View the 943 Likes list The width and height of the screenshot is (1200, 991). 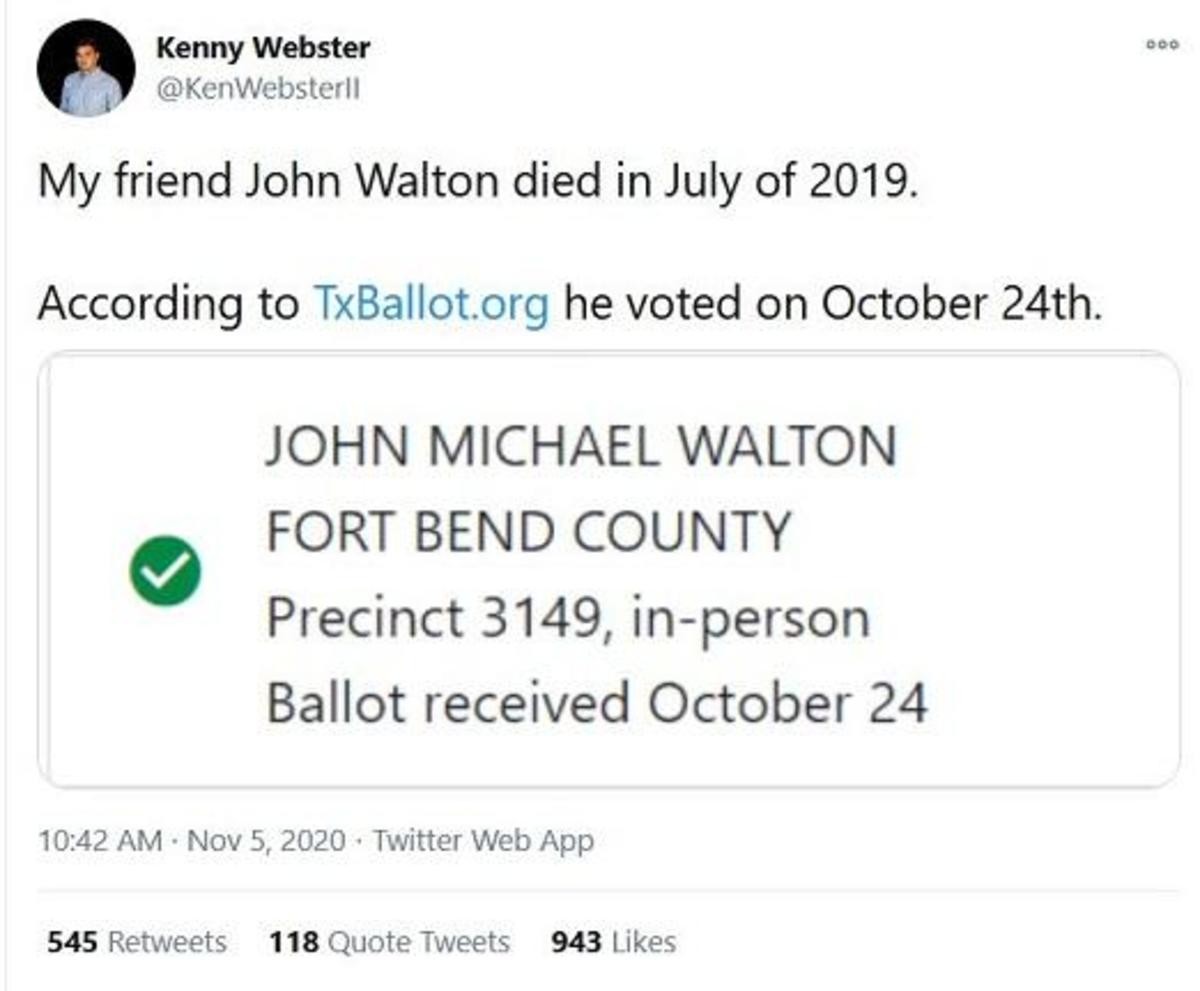pos(613,941)
